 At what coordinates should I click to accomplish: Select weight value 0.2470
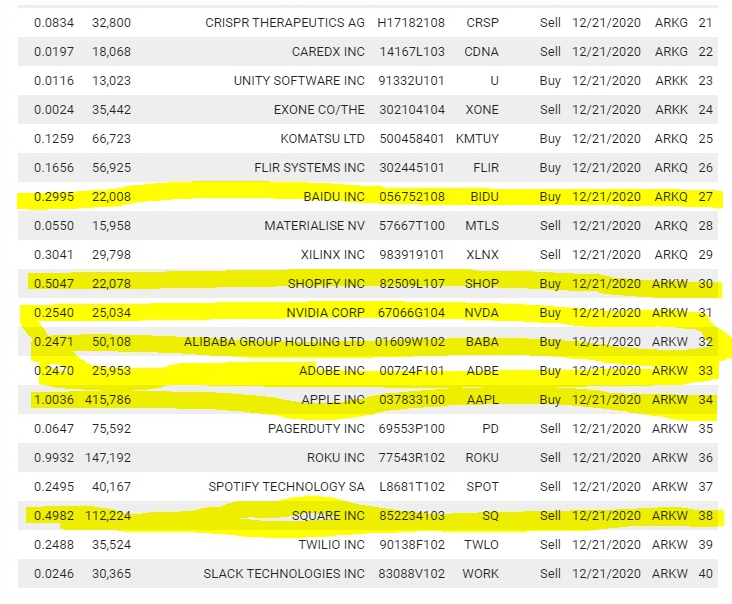click(54, 371)
